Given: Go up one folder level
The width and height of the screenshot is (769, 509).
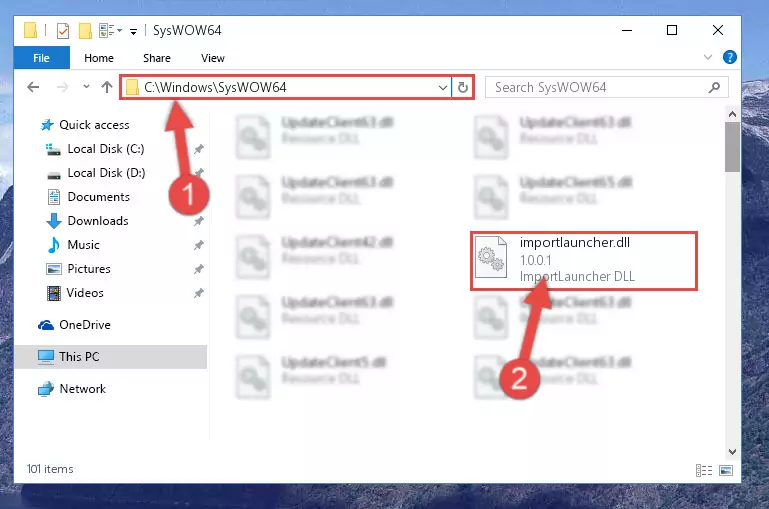Looking at the screenshot, I should 107,87.
